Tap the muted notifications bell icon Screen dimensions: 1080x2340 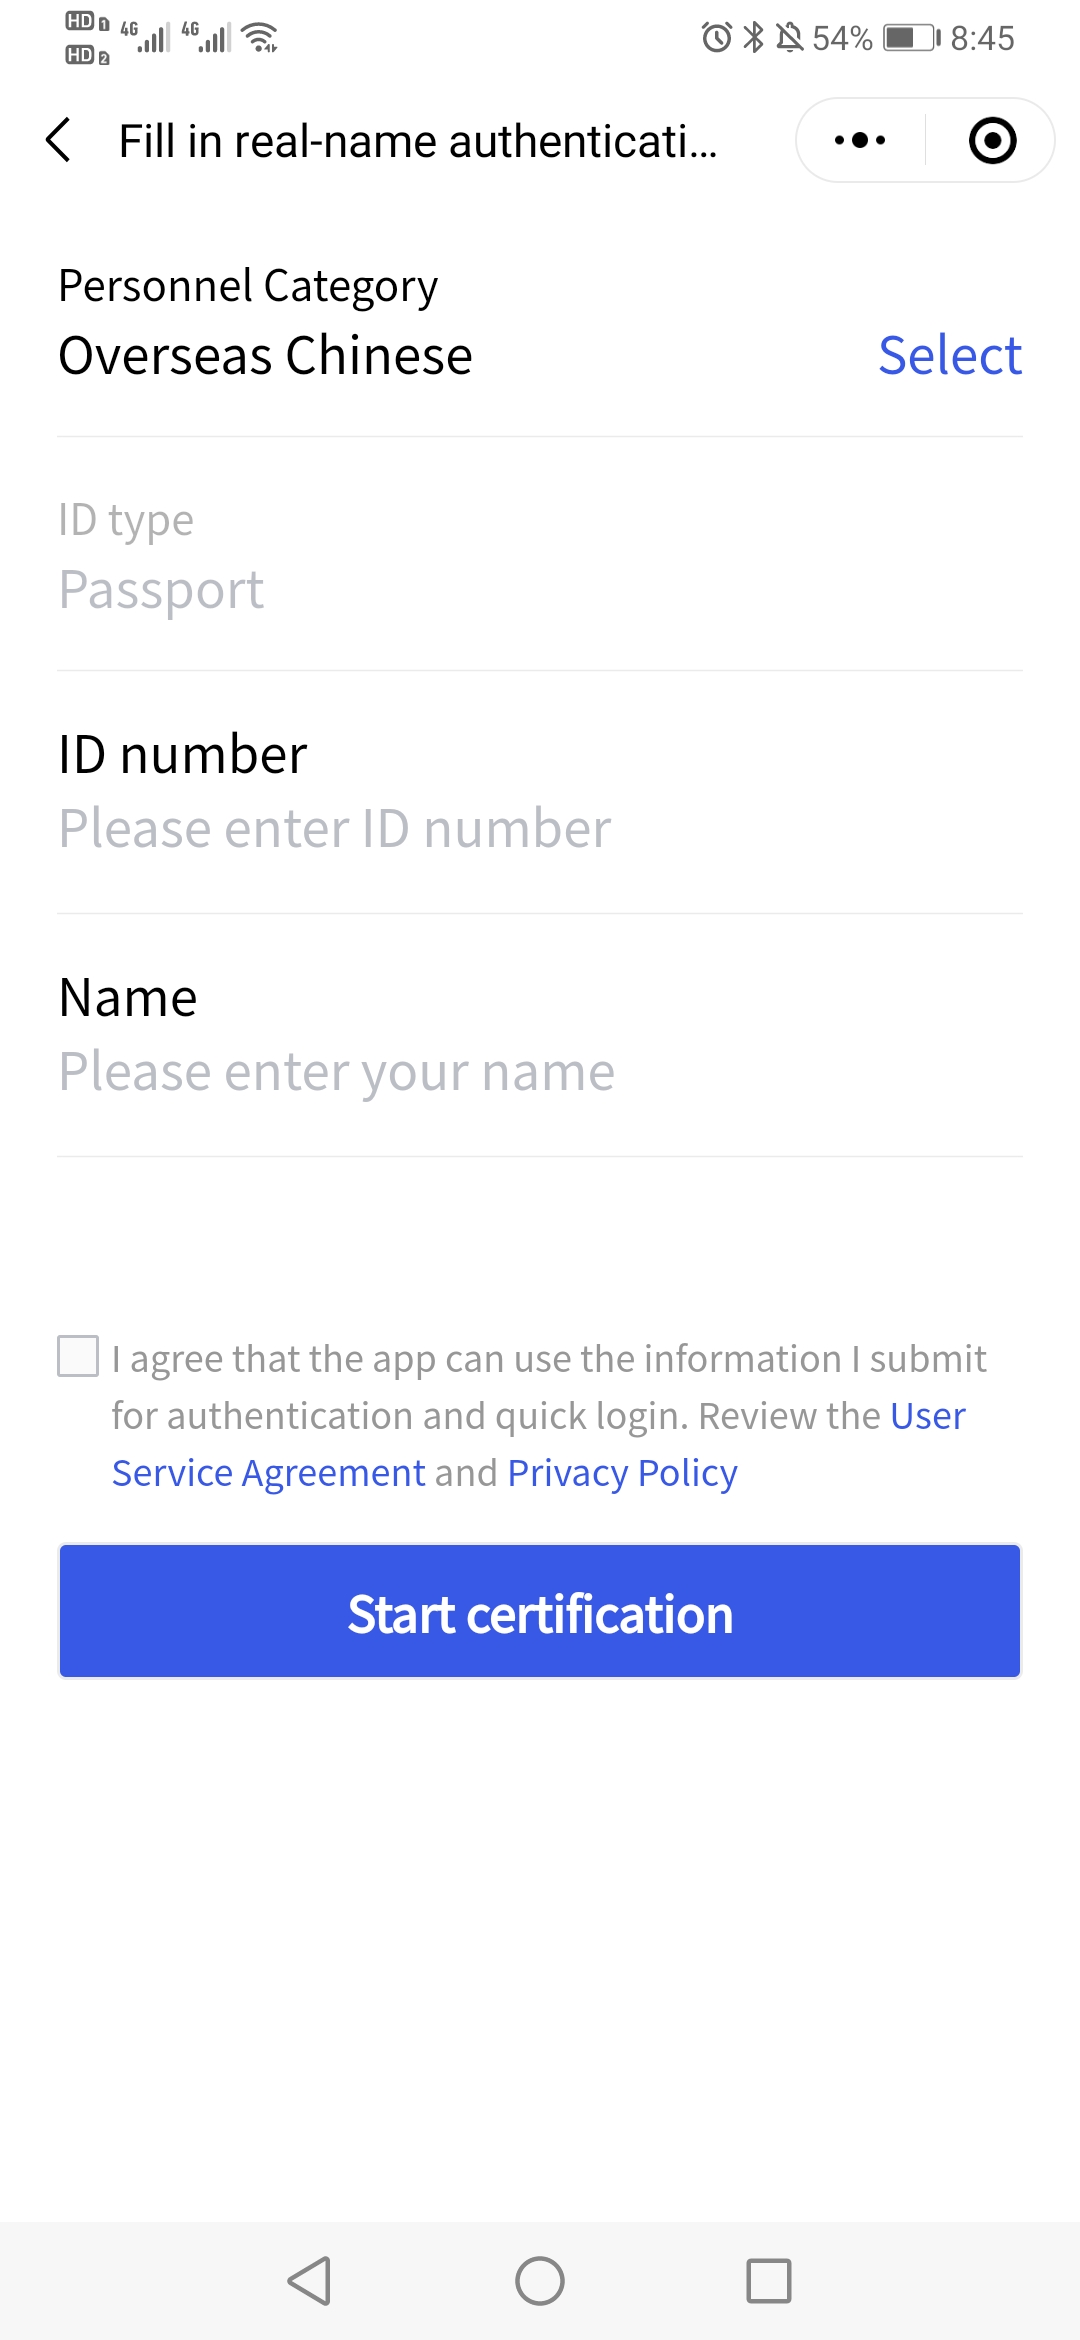coord(790,38)
